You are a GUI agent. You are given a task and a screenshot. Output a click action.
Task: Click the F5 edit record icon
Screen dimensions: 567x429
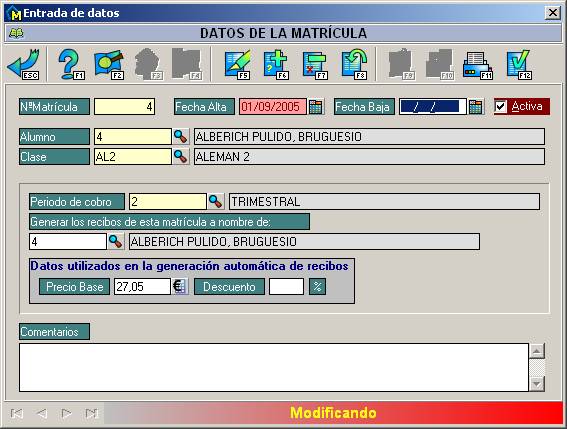click(238, 64)
